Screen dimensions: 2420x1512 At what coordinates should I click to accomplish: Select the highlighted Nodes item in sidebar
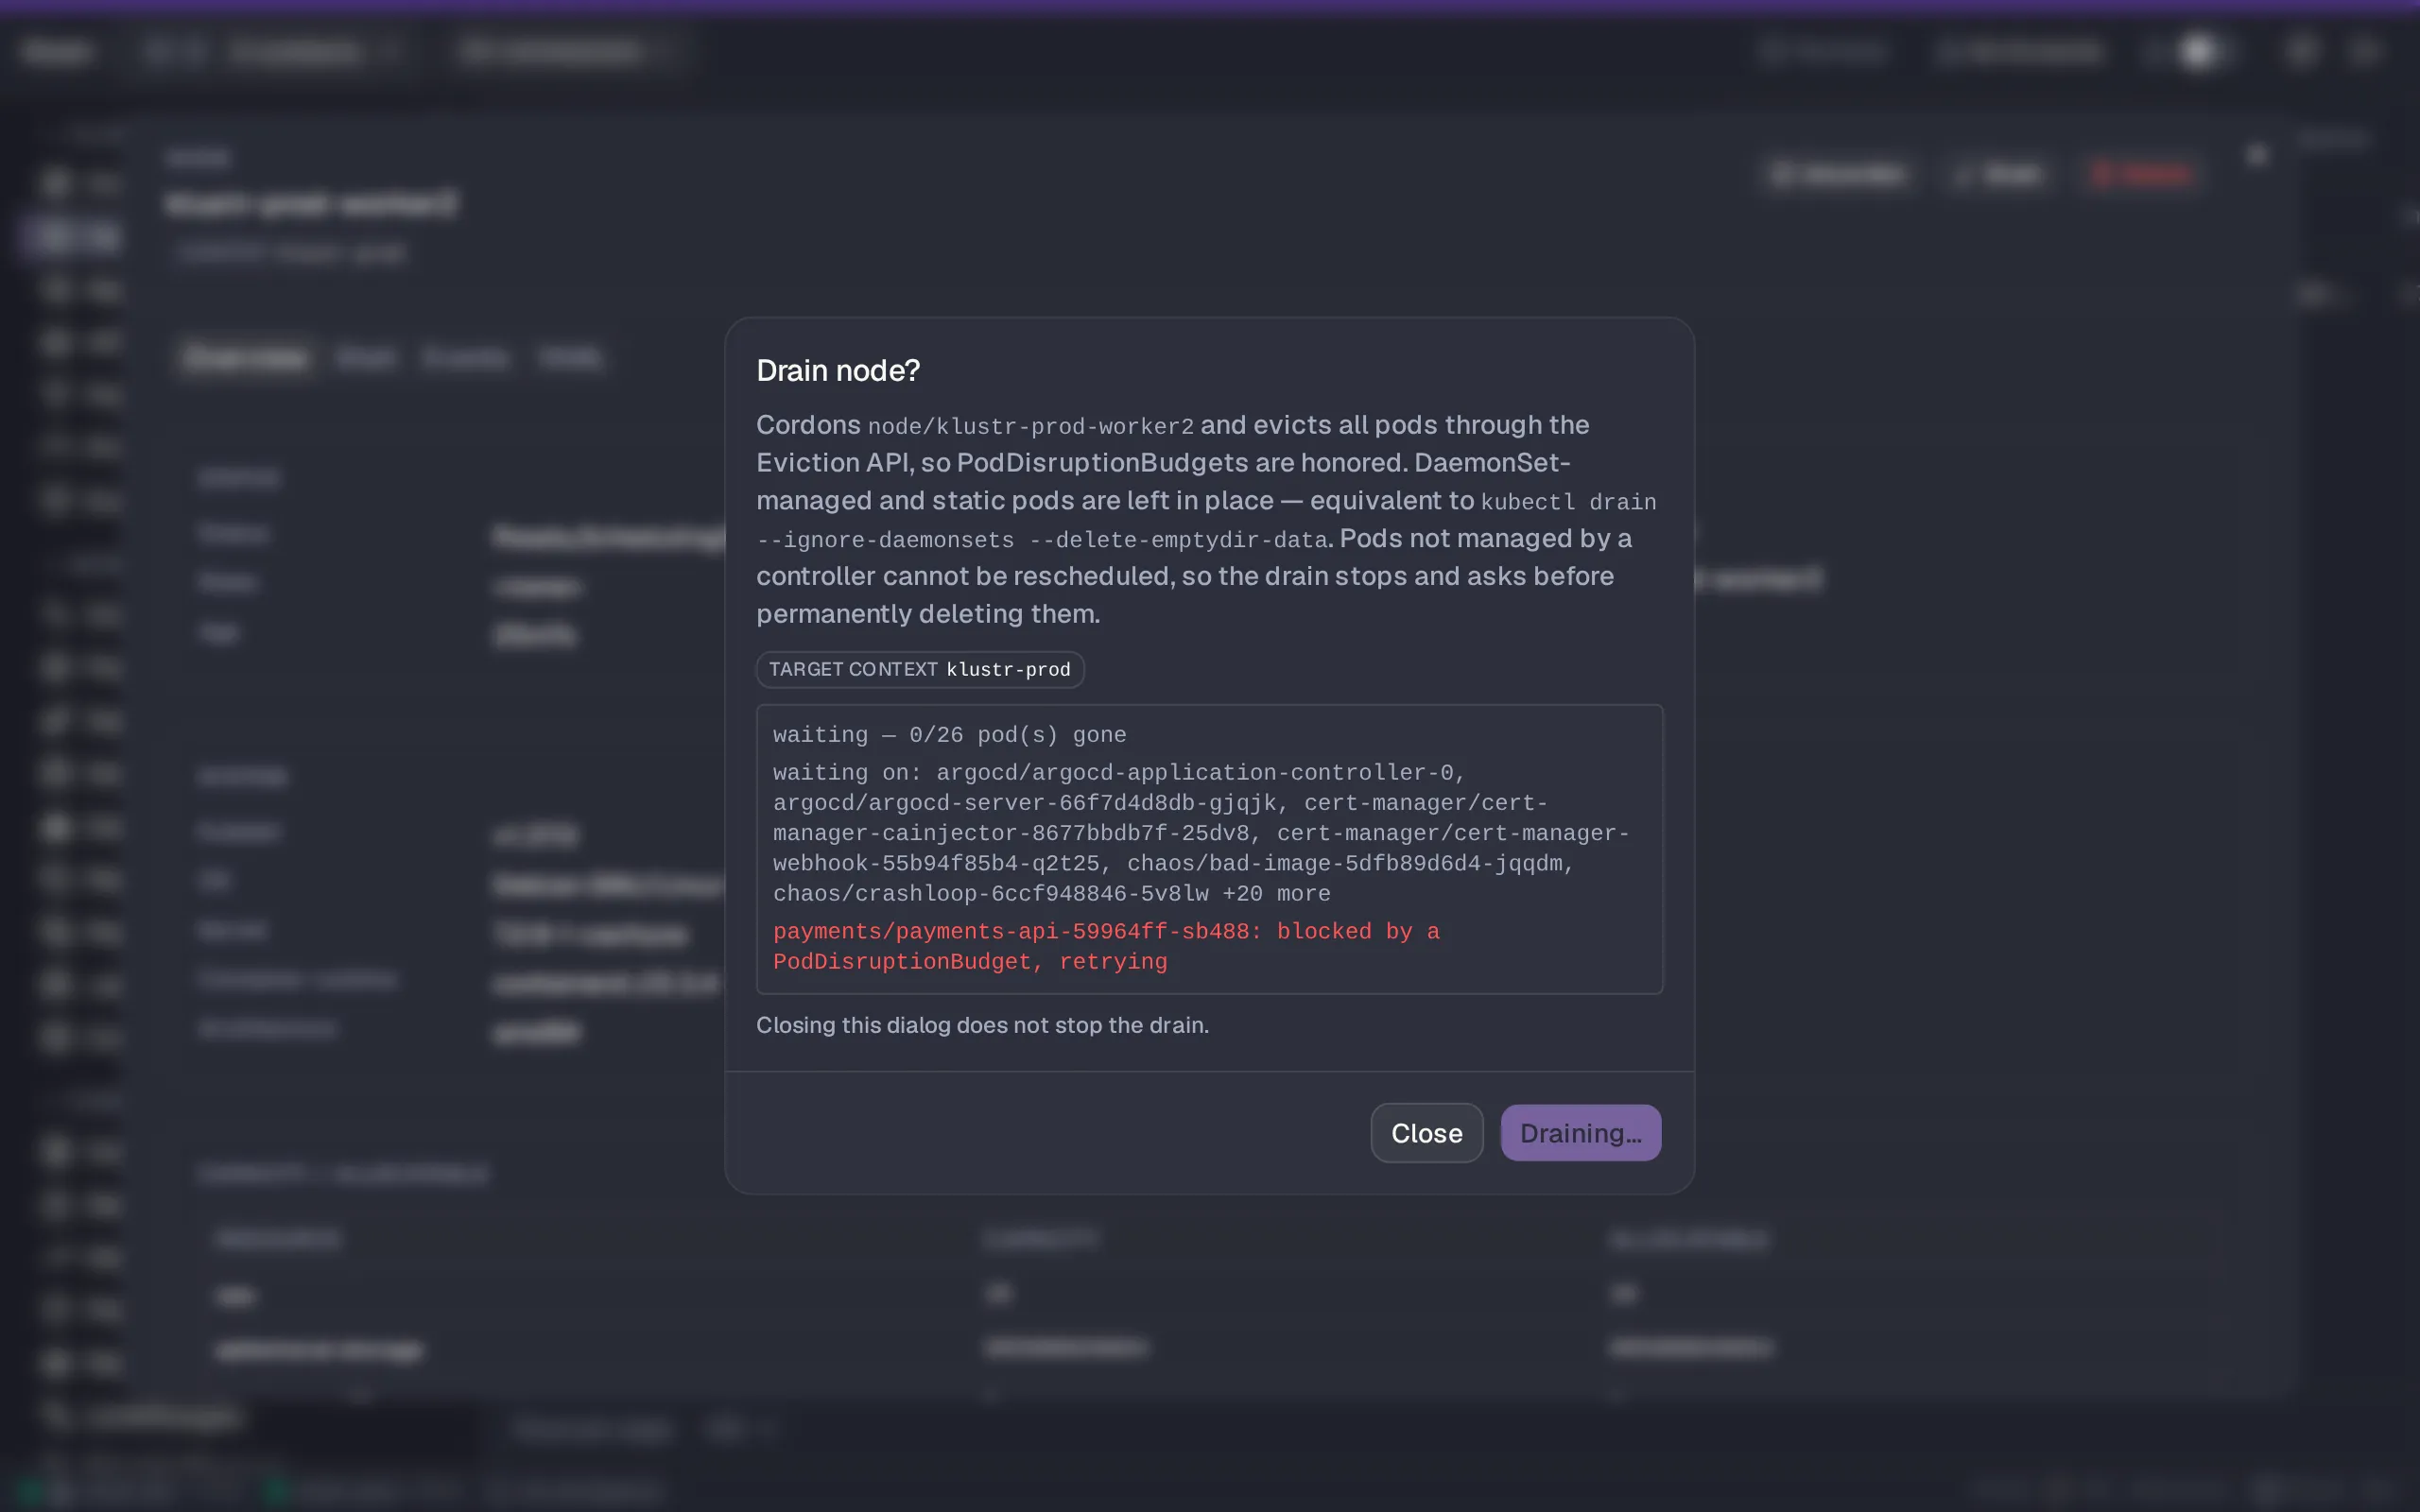tap(72, 236)
